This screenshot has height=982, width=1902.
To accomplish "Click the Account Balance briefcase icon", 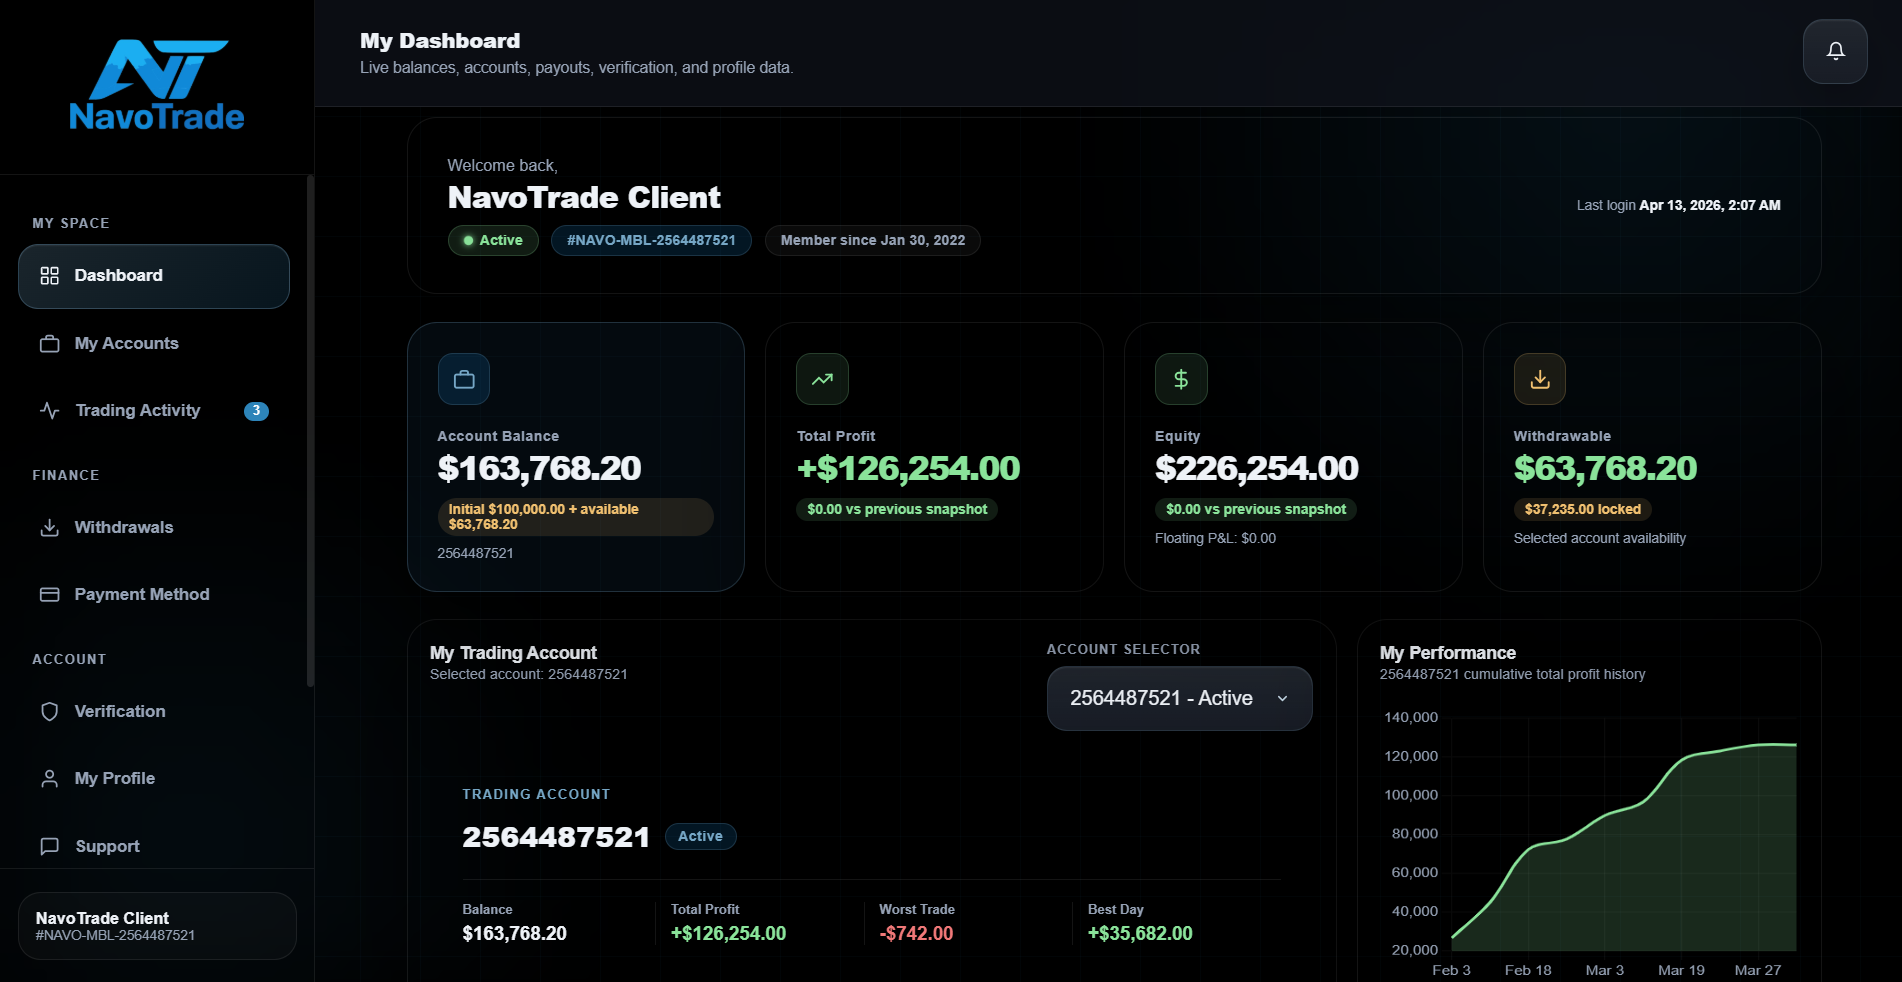I will pos(464,379).
